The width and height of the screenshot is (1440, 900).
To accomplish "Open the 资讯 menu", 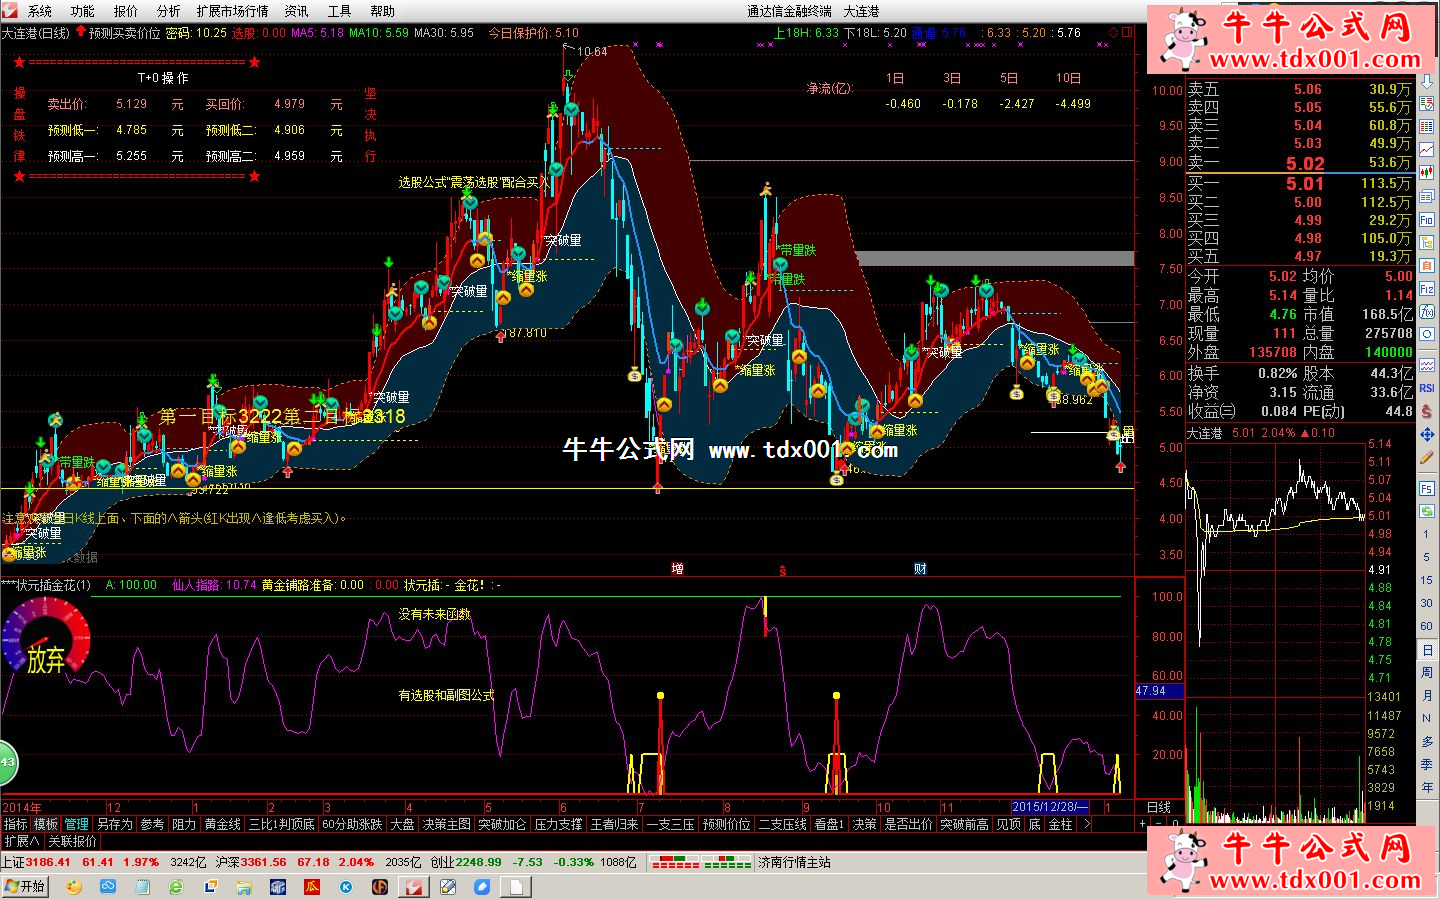I will tap(297, 11).
